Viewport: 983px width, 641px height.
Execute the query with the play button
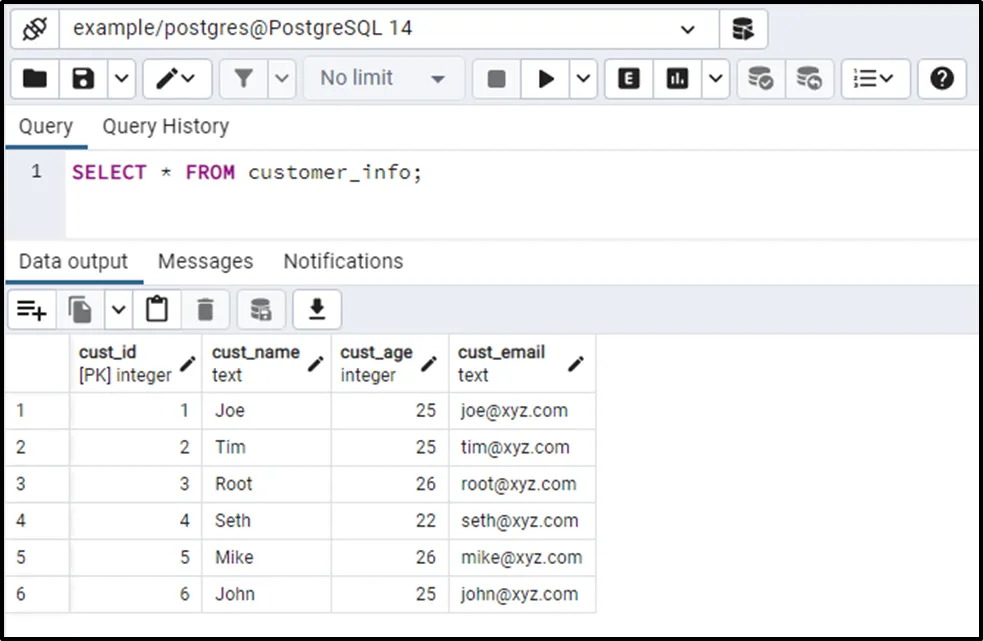pos(546,78)
